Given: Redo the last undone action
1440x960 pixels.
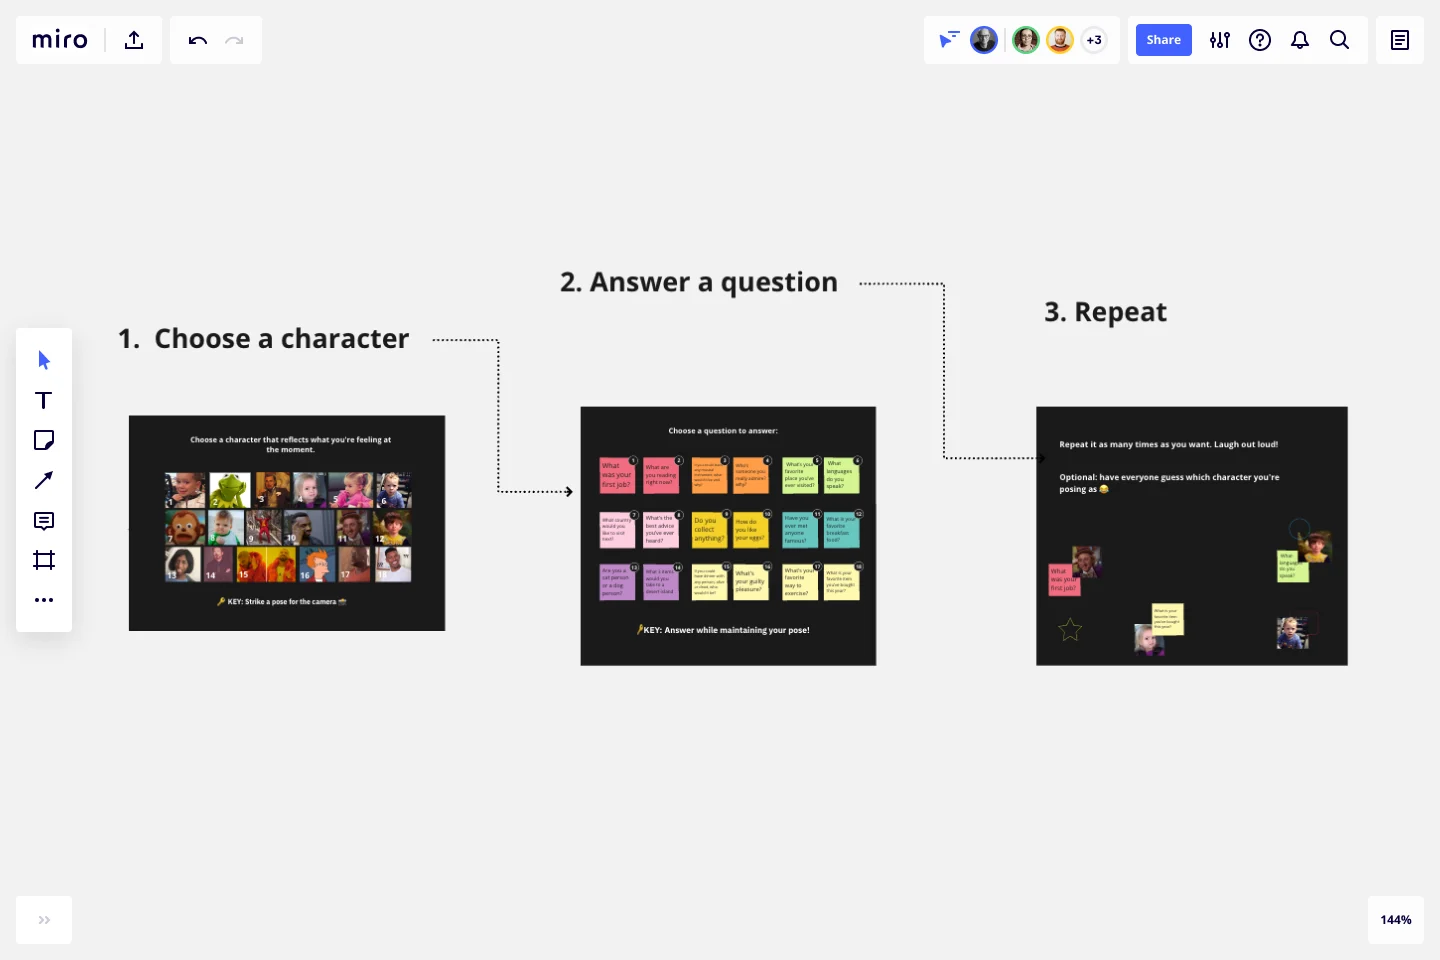Looking at the screenshot, I should pyautogui.click(x=234, y=40).
